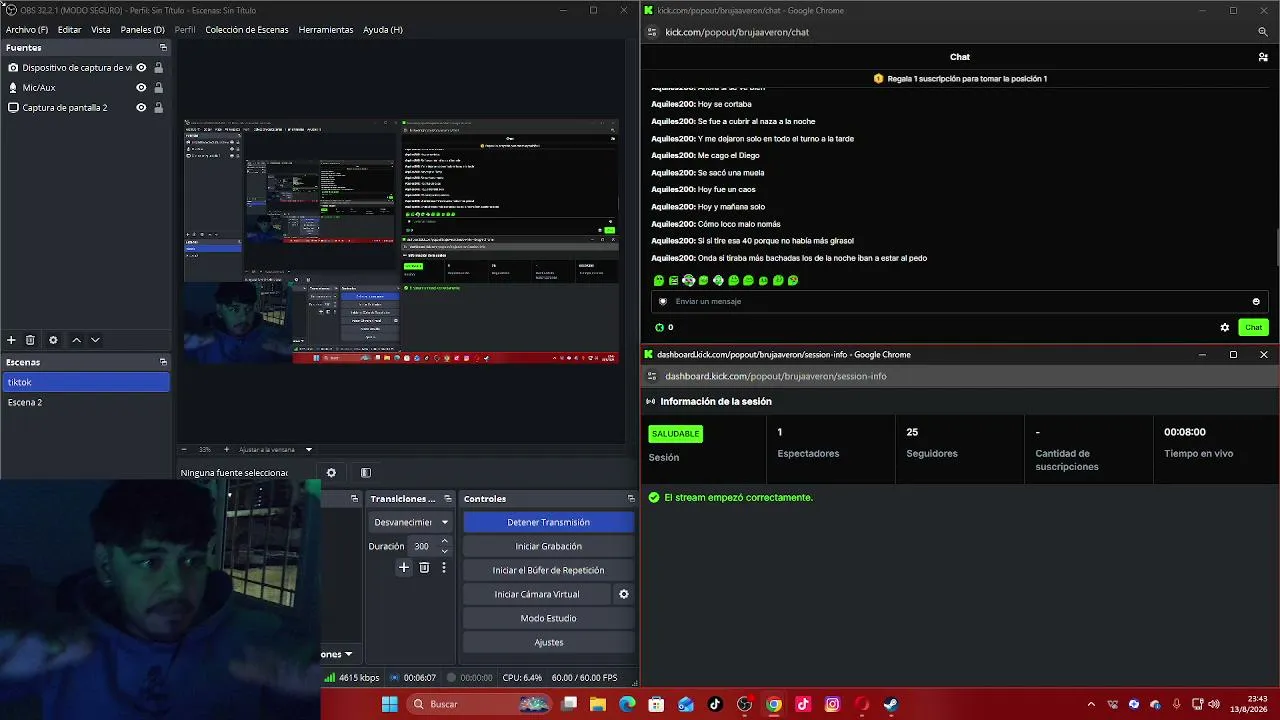Viewport: 1280px width, 720px height.
Task: Select the tiktok scene
Action: (x=86, y=382)
